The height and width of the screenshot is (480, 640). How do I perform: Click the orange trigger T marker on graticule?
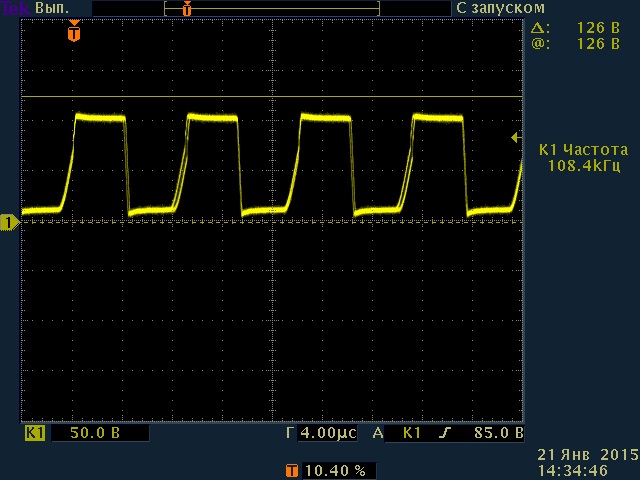(74, 33)
